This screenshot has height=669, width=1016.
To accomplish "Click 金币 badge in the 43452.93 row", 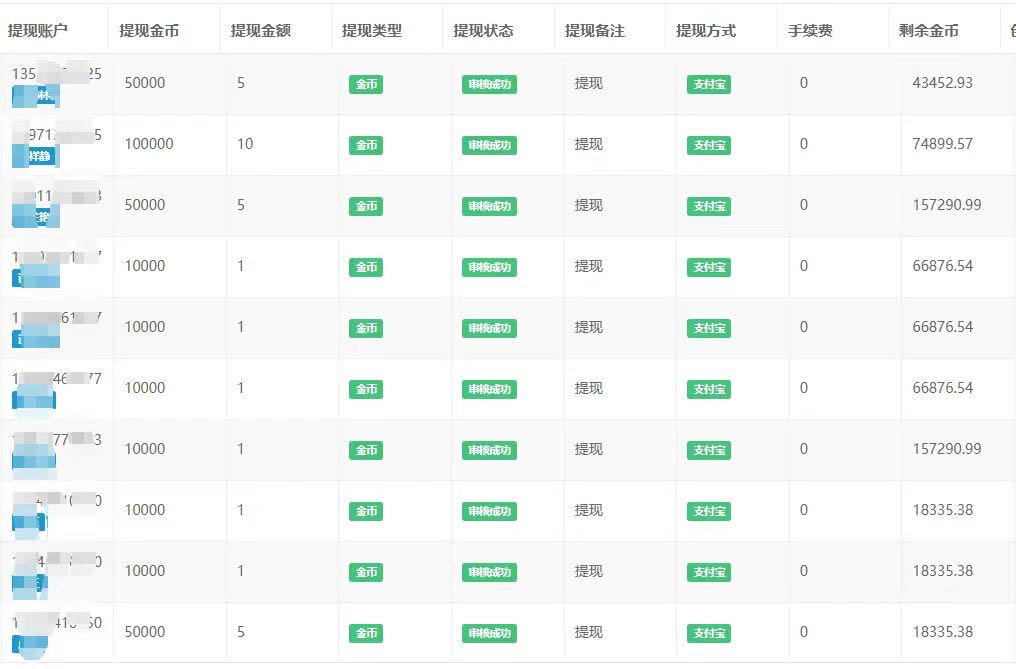I will pyautogui.click(x=366, y=84).
